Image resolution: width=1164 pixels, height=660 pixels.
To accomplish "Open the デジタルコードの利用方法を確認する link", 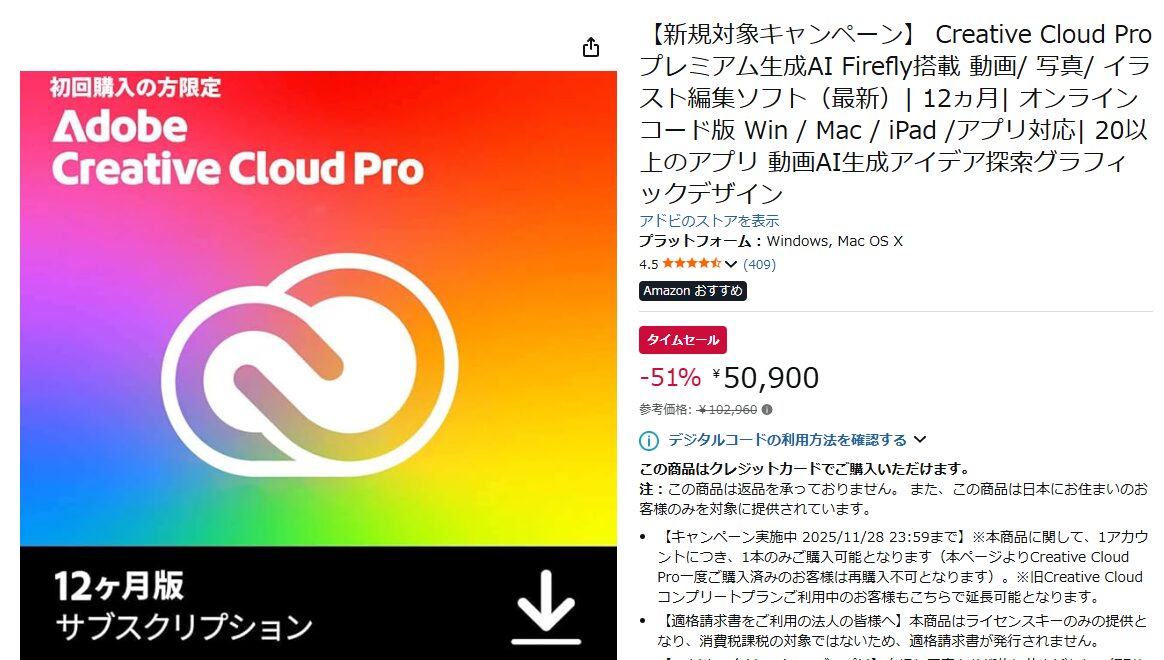I will point(787,440).
